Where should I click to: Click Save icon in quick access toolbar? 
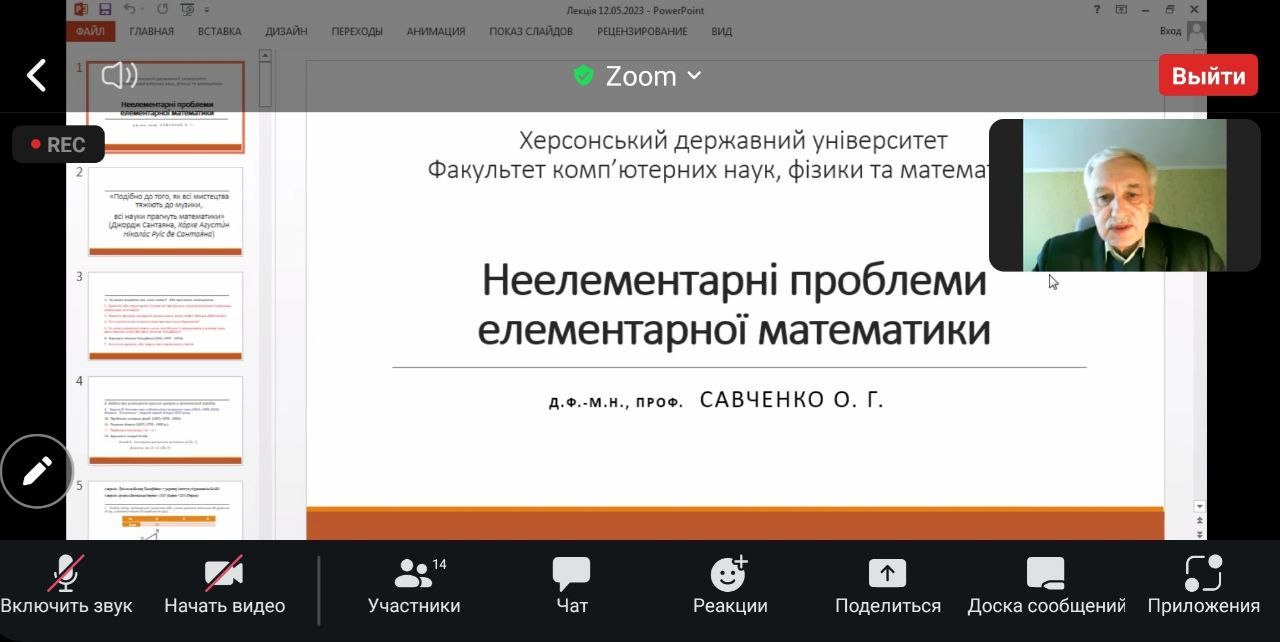pos(105,10)
